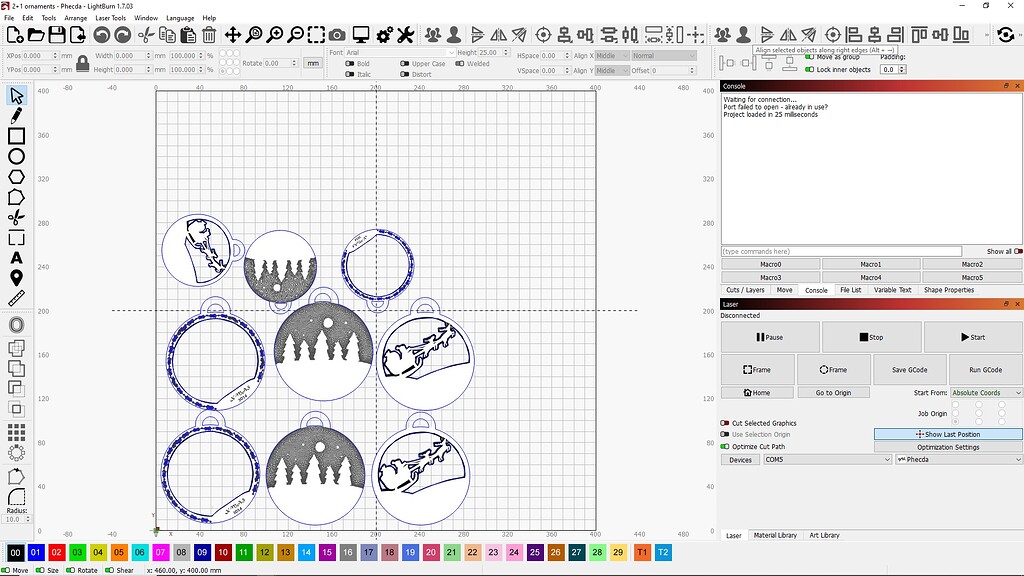Disable the Optimize Cut Path toggle
This screenshot has height=576, width=1024.
tap(725, 447)
